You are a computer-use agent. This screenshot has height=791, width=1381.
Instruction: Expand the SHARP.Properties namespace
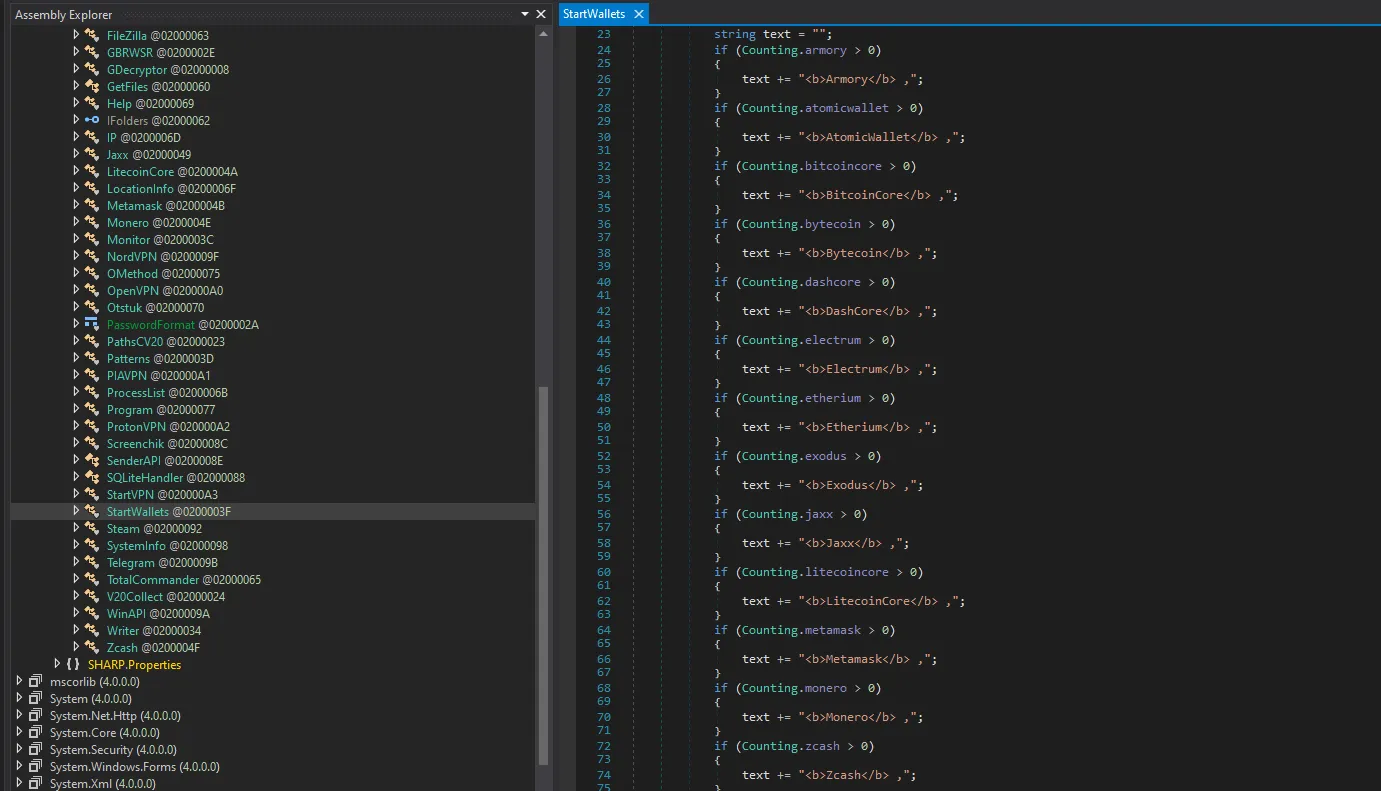point(57,665)
